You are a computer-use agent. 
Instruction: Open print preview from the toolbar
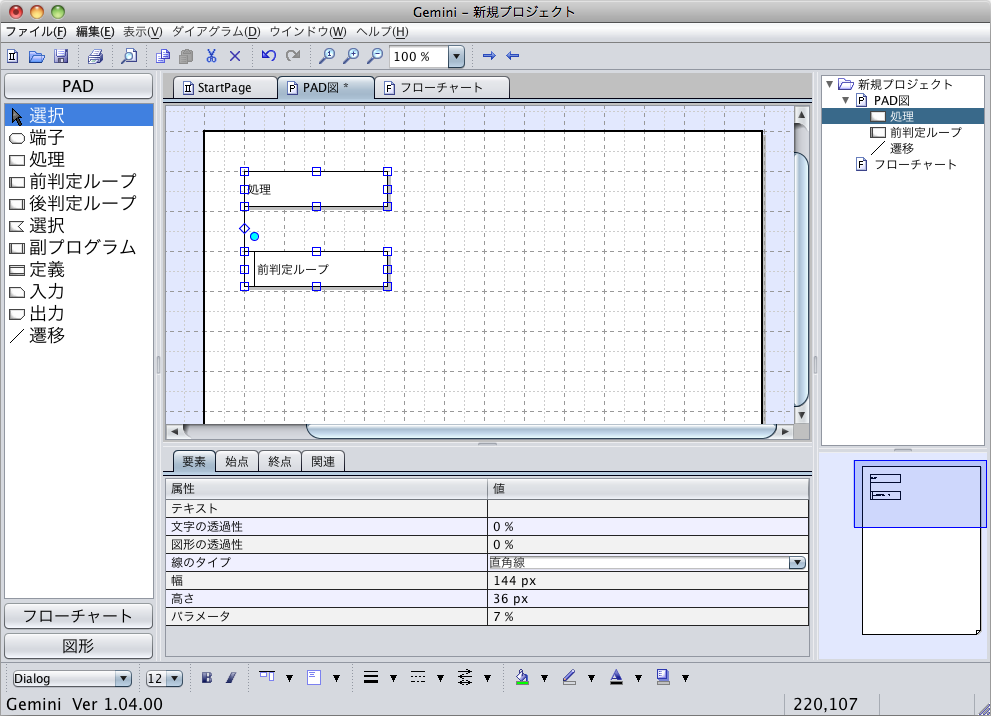point(129,56)
